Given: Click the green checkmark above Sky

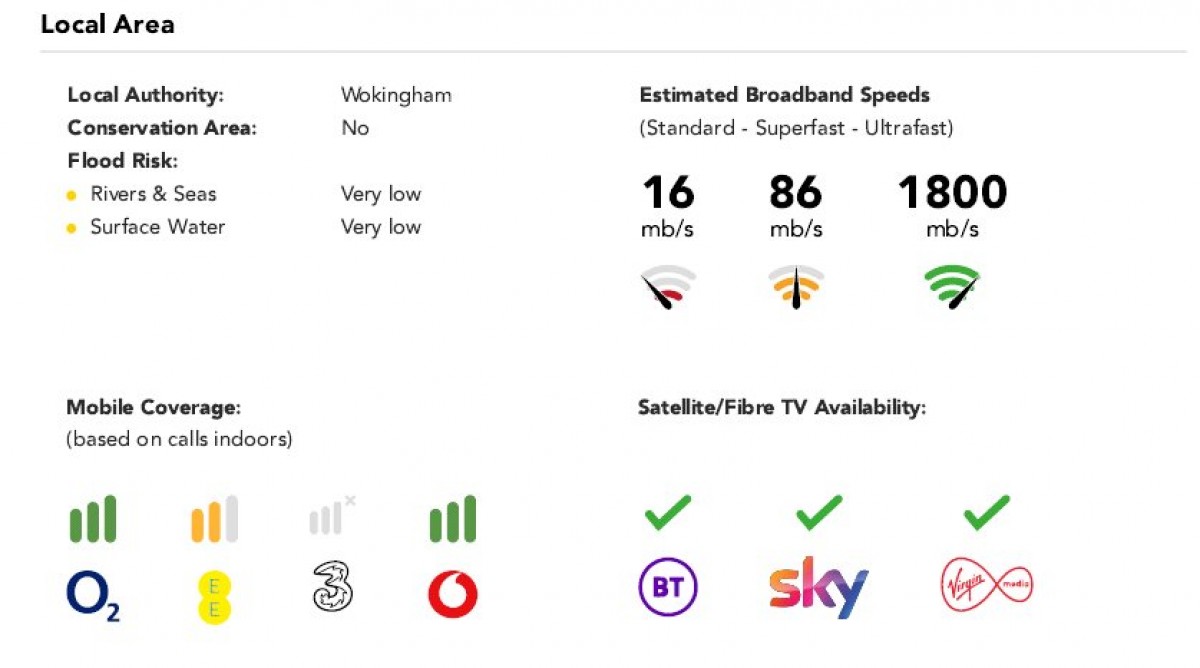Looking at the screenshot, I should pos(819,515).
